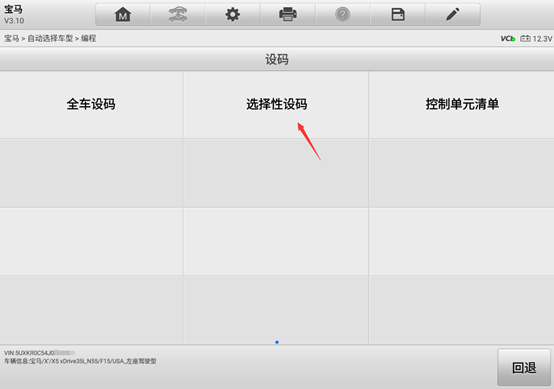The image size is (554, 389).
Task: Open 控制单元清单 option
Action: [462, 105]
